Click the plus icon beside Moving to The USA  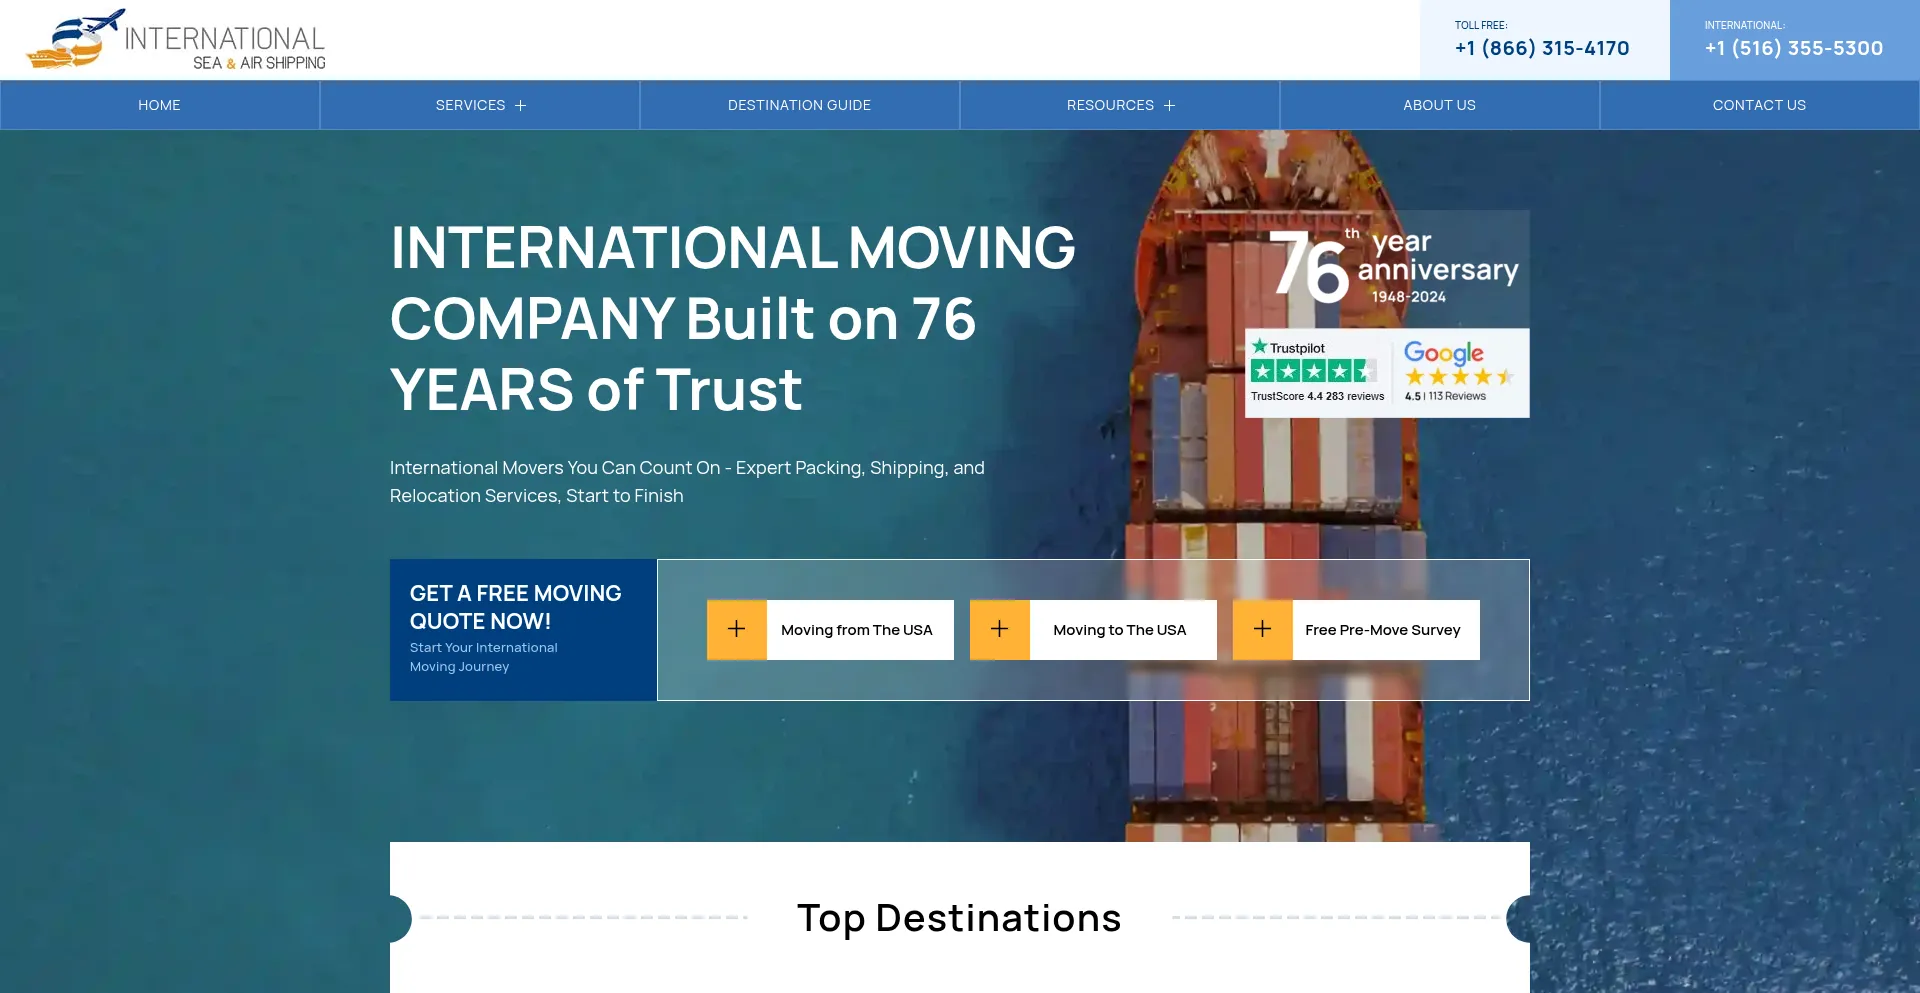click(999, 629)
